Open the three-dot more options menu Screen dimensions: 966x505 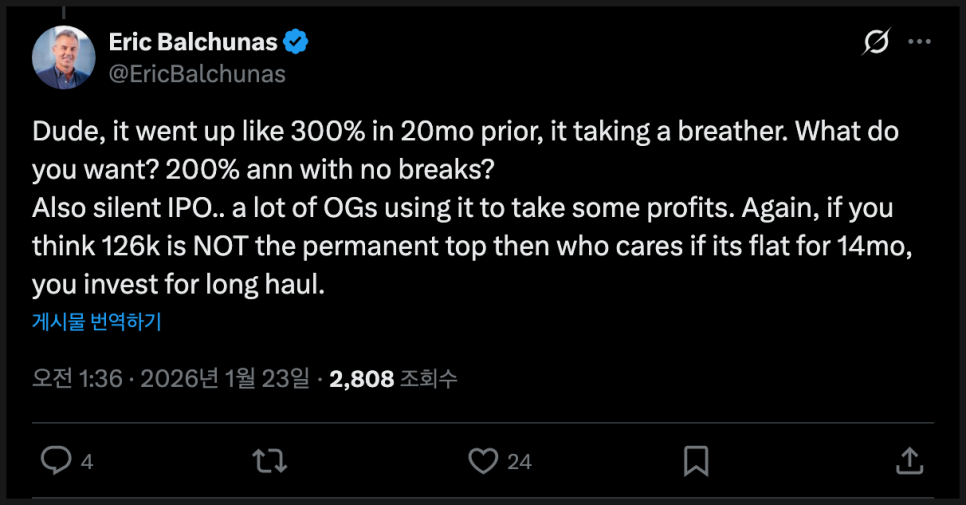(x=920, y=43)
